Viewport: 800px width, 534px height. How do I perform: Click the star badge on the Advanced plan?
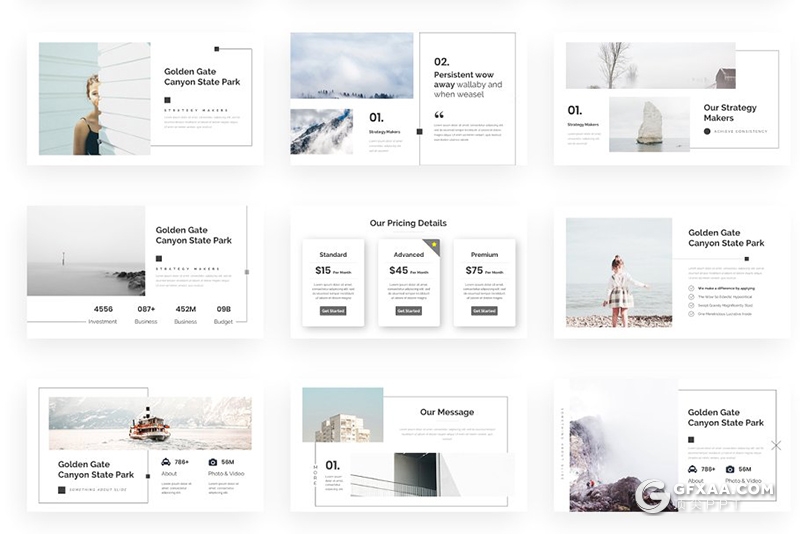pyautogui.click(x=434, y=245)
